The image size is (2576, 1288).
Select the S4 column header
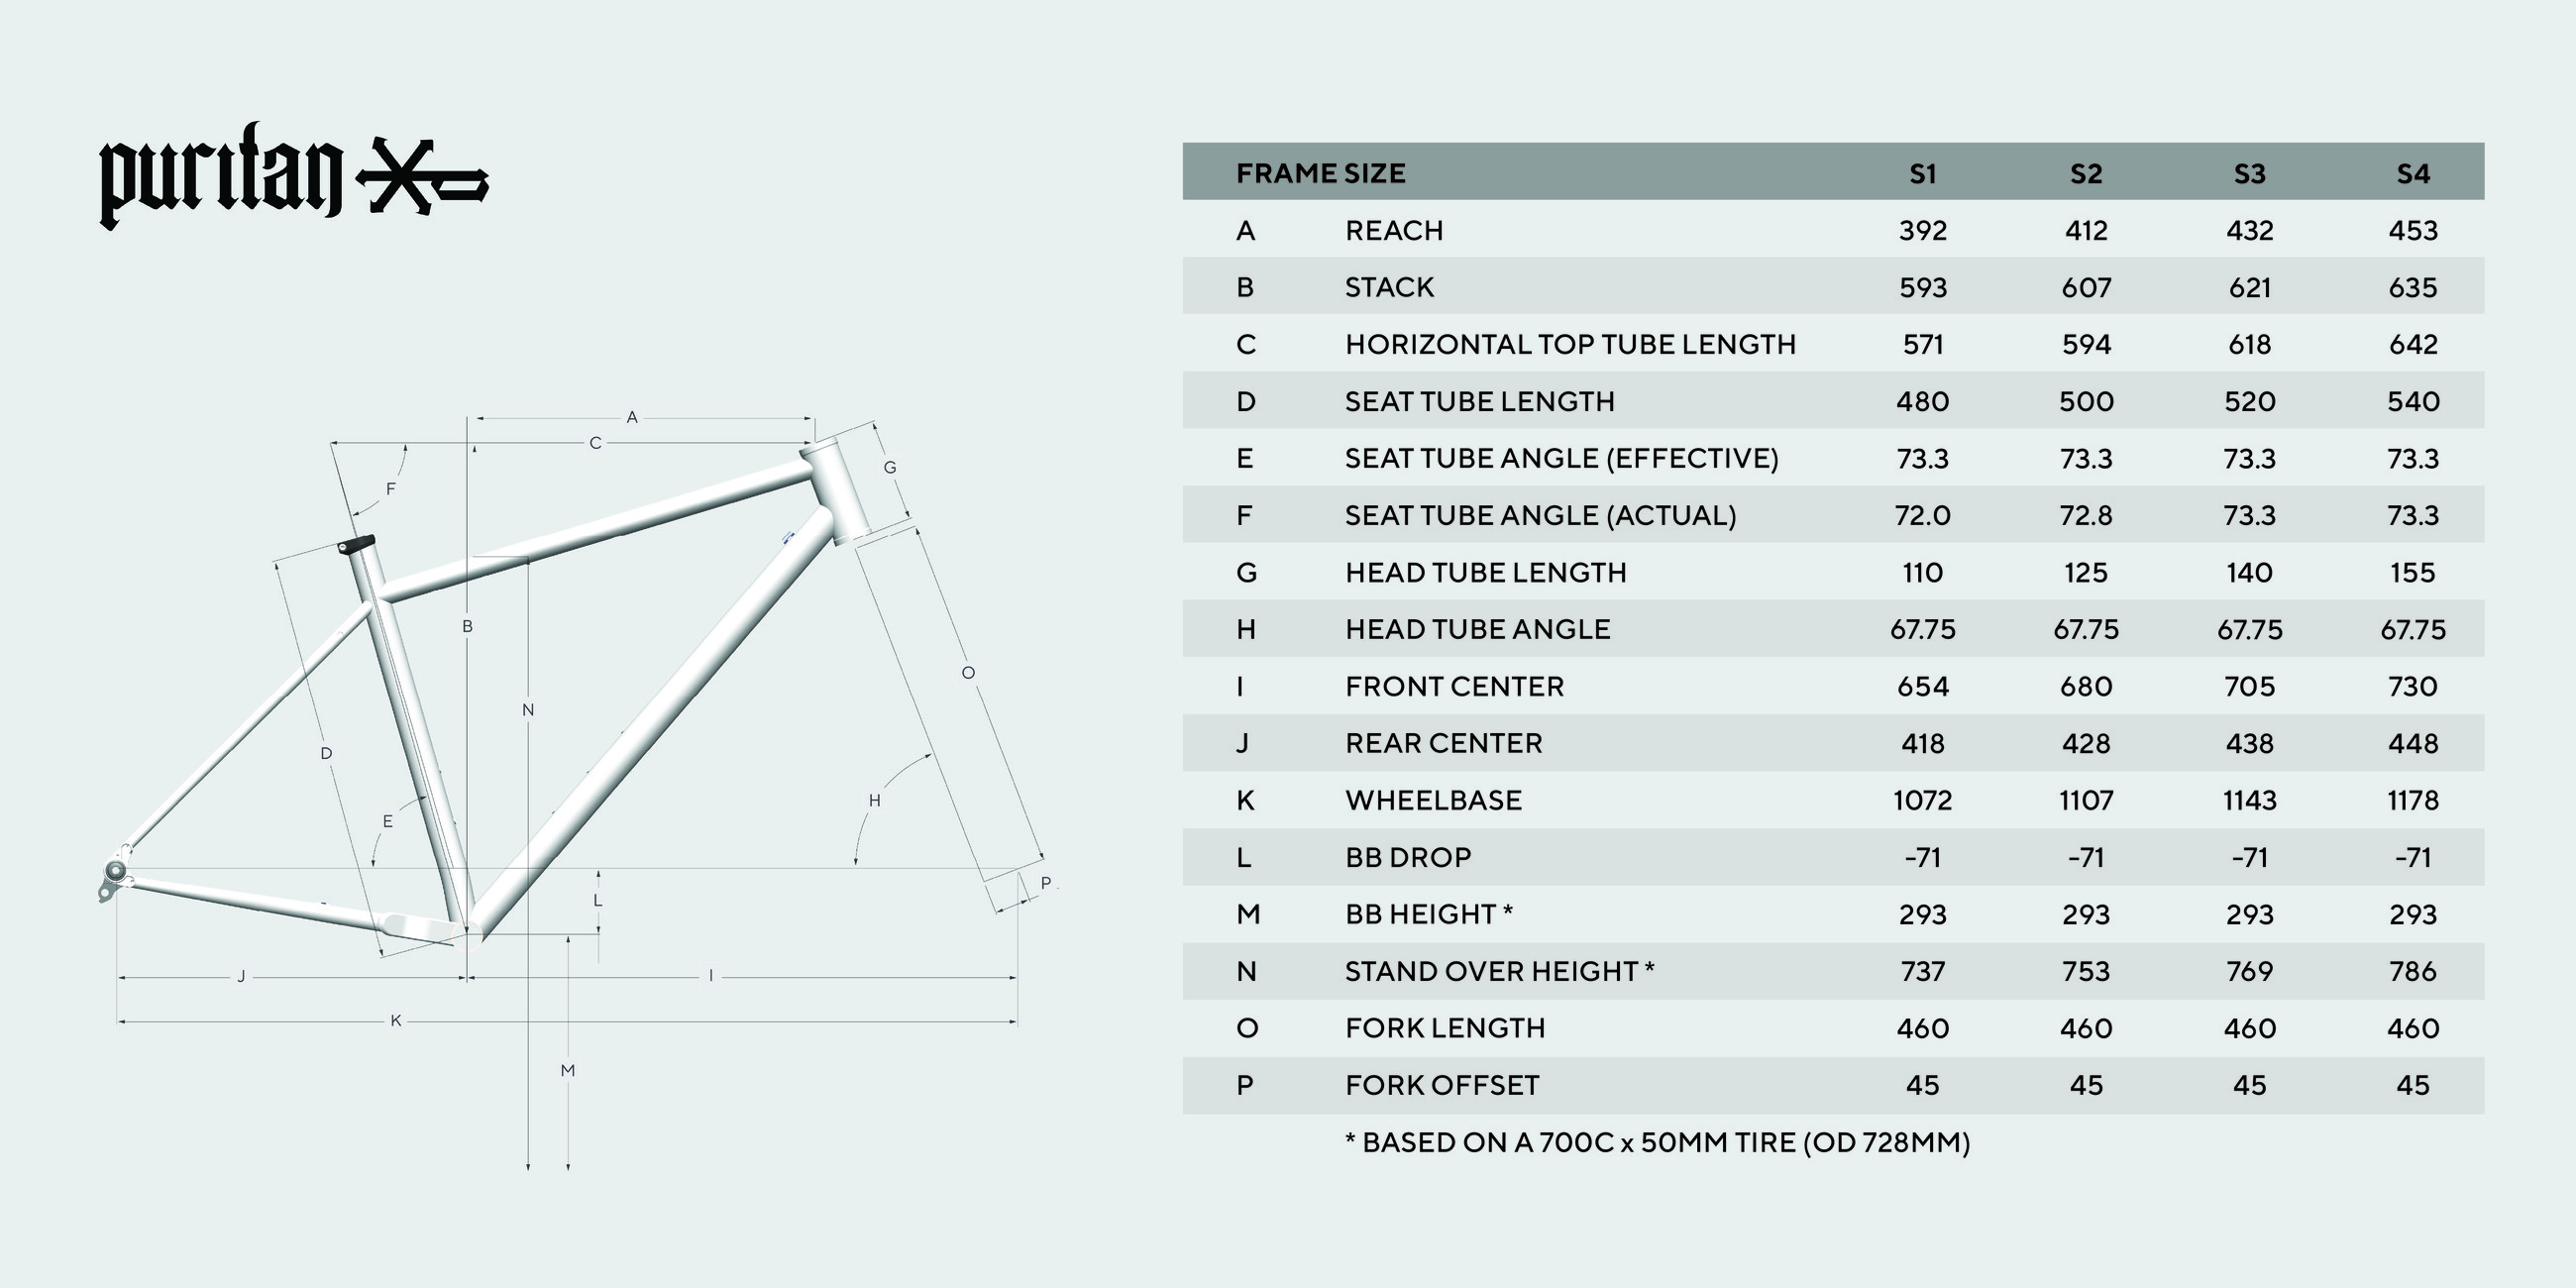click(x=2412, y=174)
